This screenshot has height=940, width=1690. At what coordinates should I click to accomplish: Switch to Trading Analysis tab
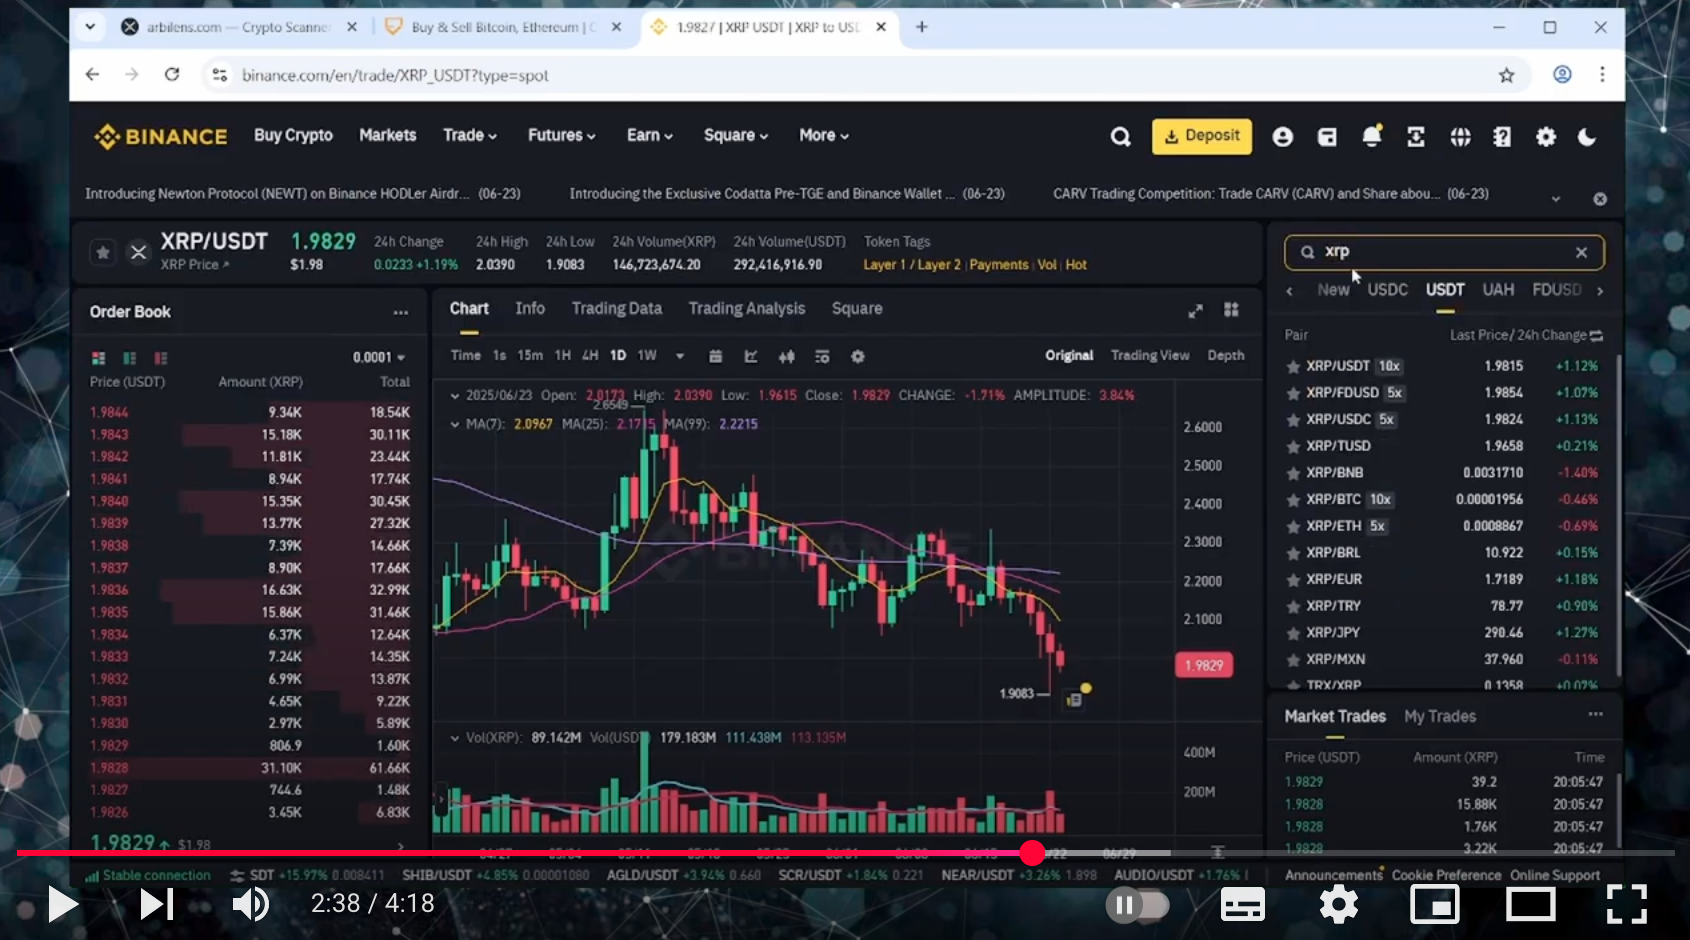pyautogui.click(x=747, y=309)
